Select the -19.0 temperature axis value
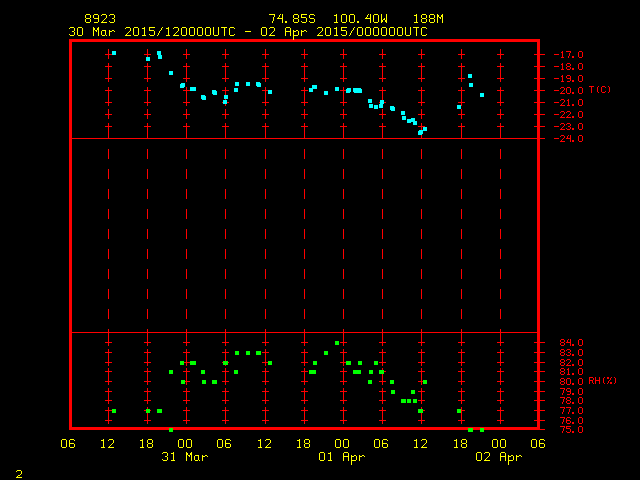The width and height of the screenshot is (640, 480). [x=569, y=79]
